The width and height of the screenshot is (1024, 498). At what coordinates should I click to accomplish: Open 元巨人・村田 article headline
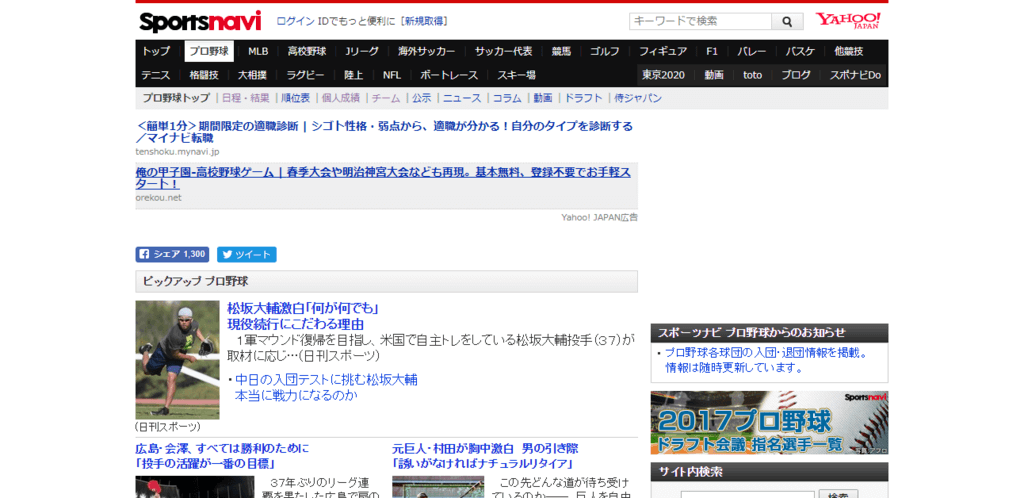pos(485,456)
